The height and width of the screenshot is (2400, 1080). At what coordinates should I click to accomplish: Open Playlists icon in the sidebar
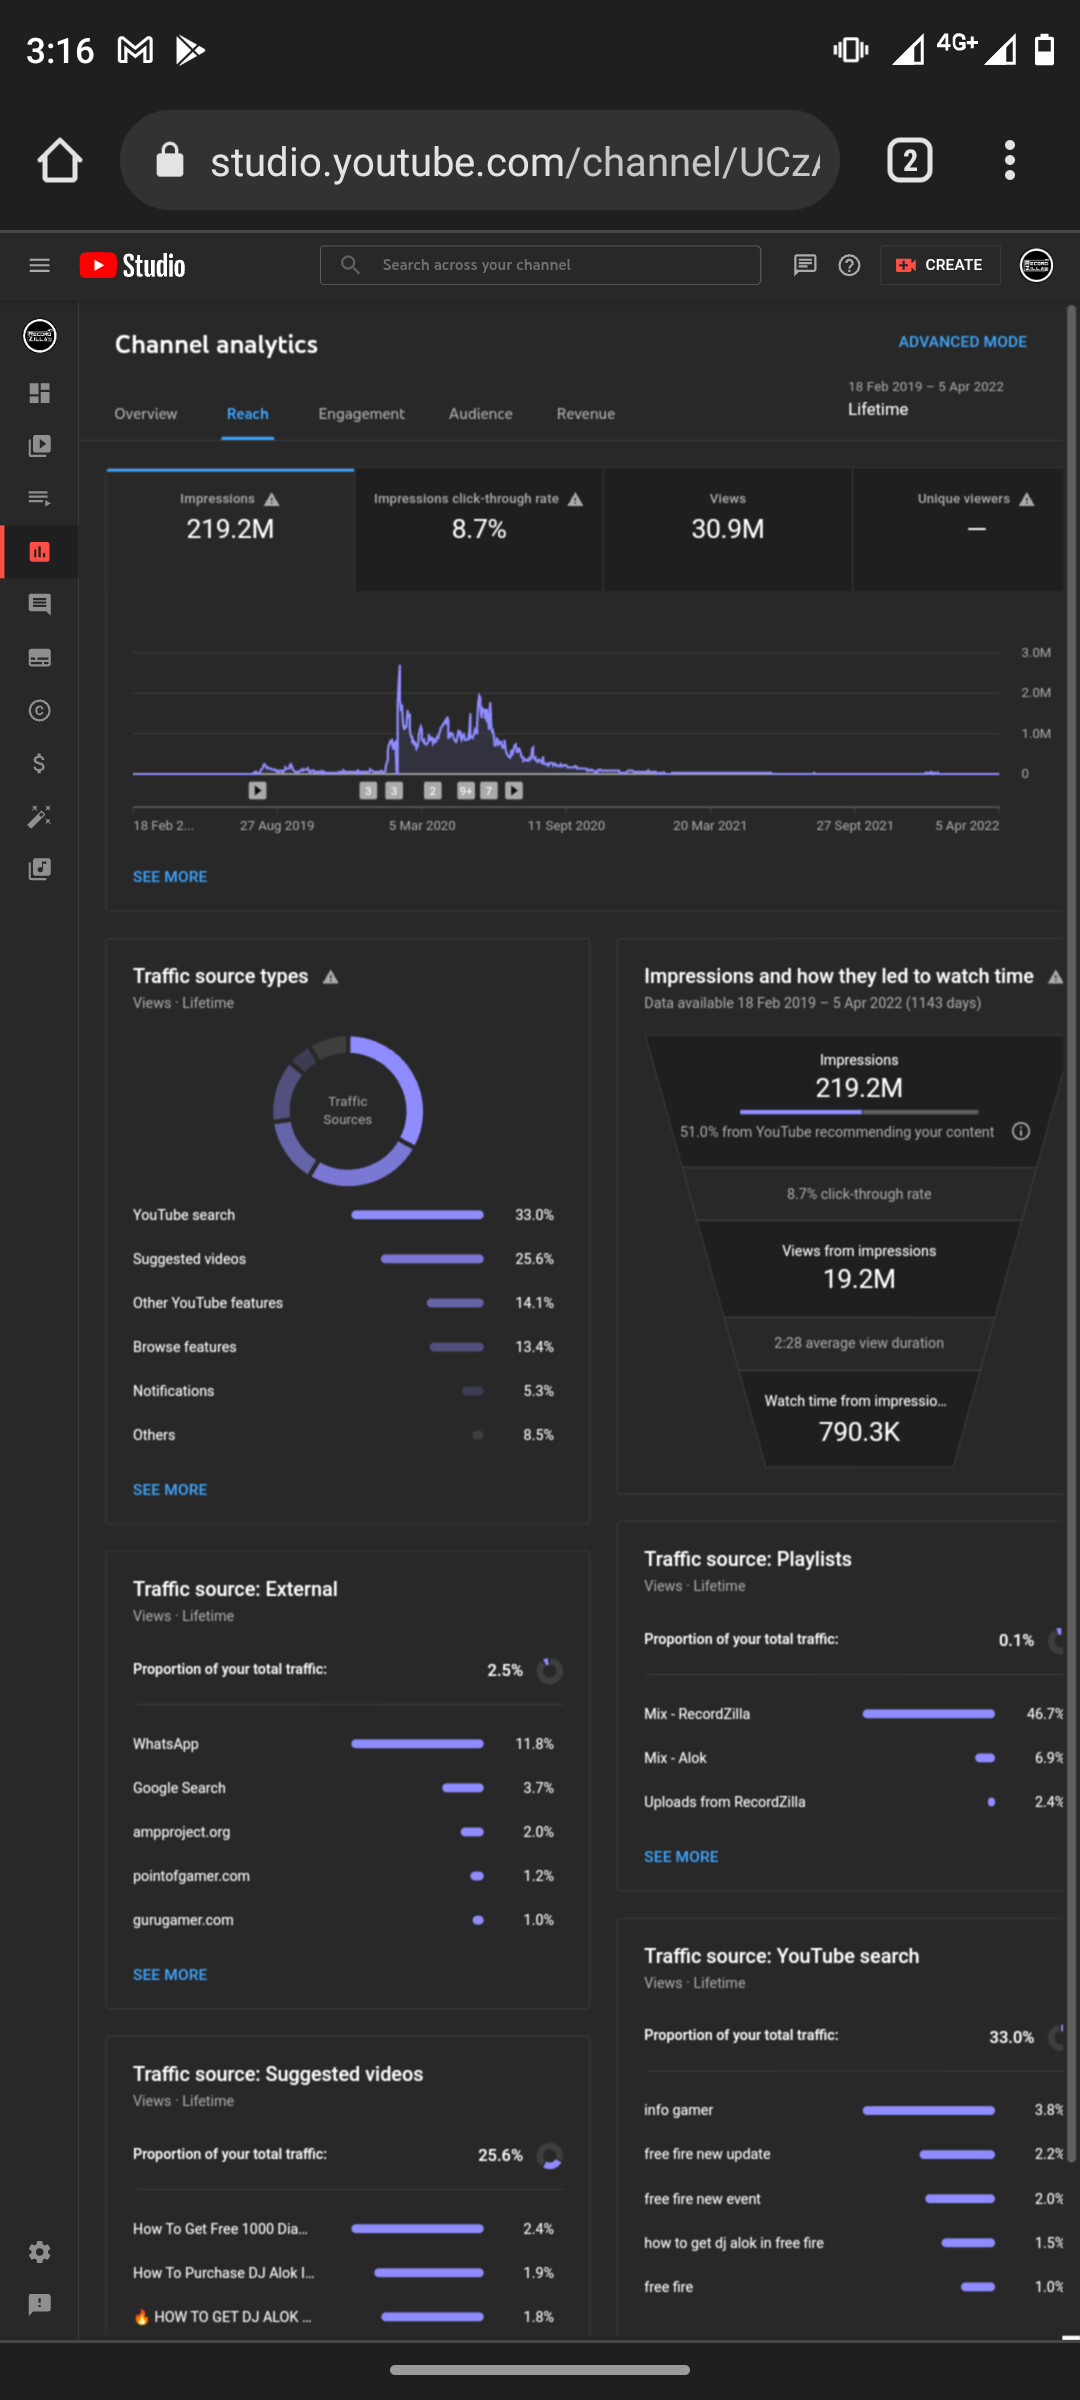(x=40, y=498)
